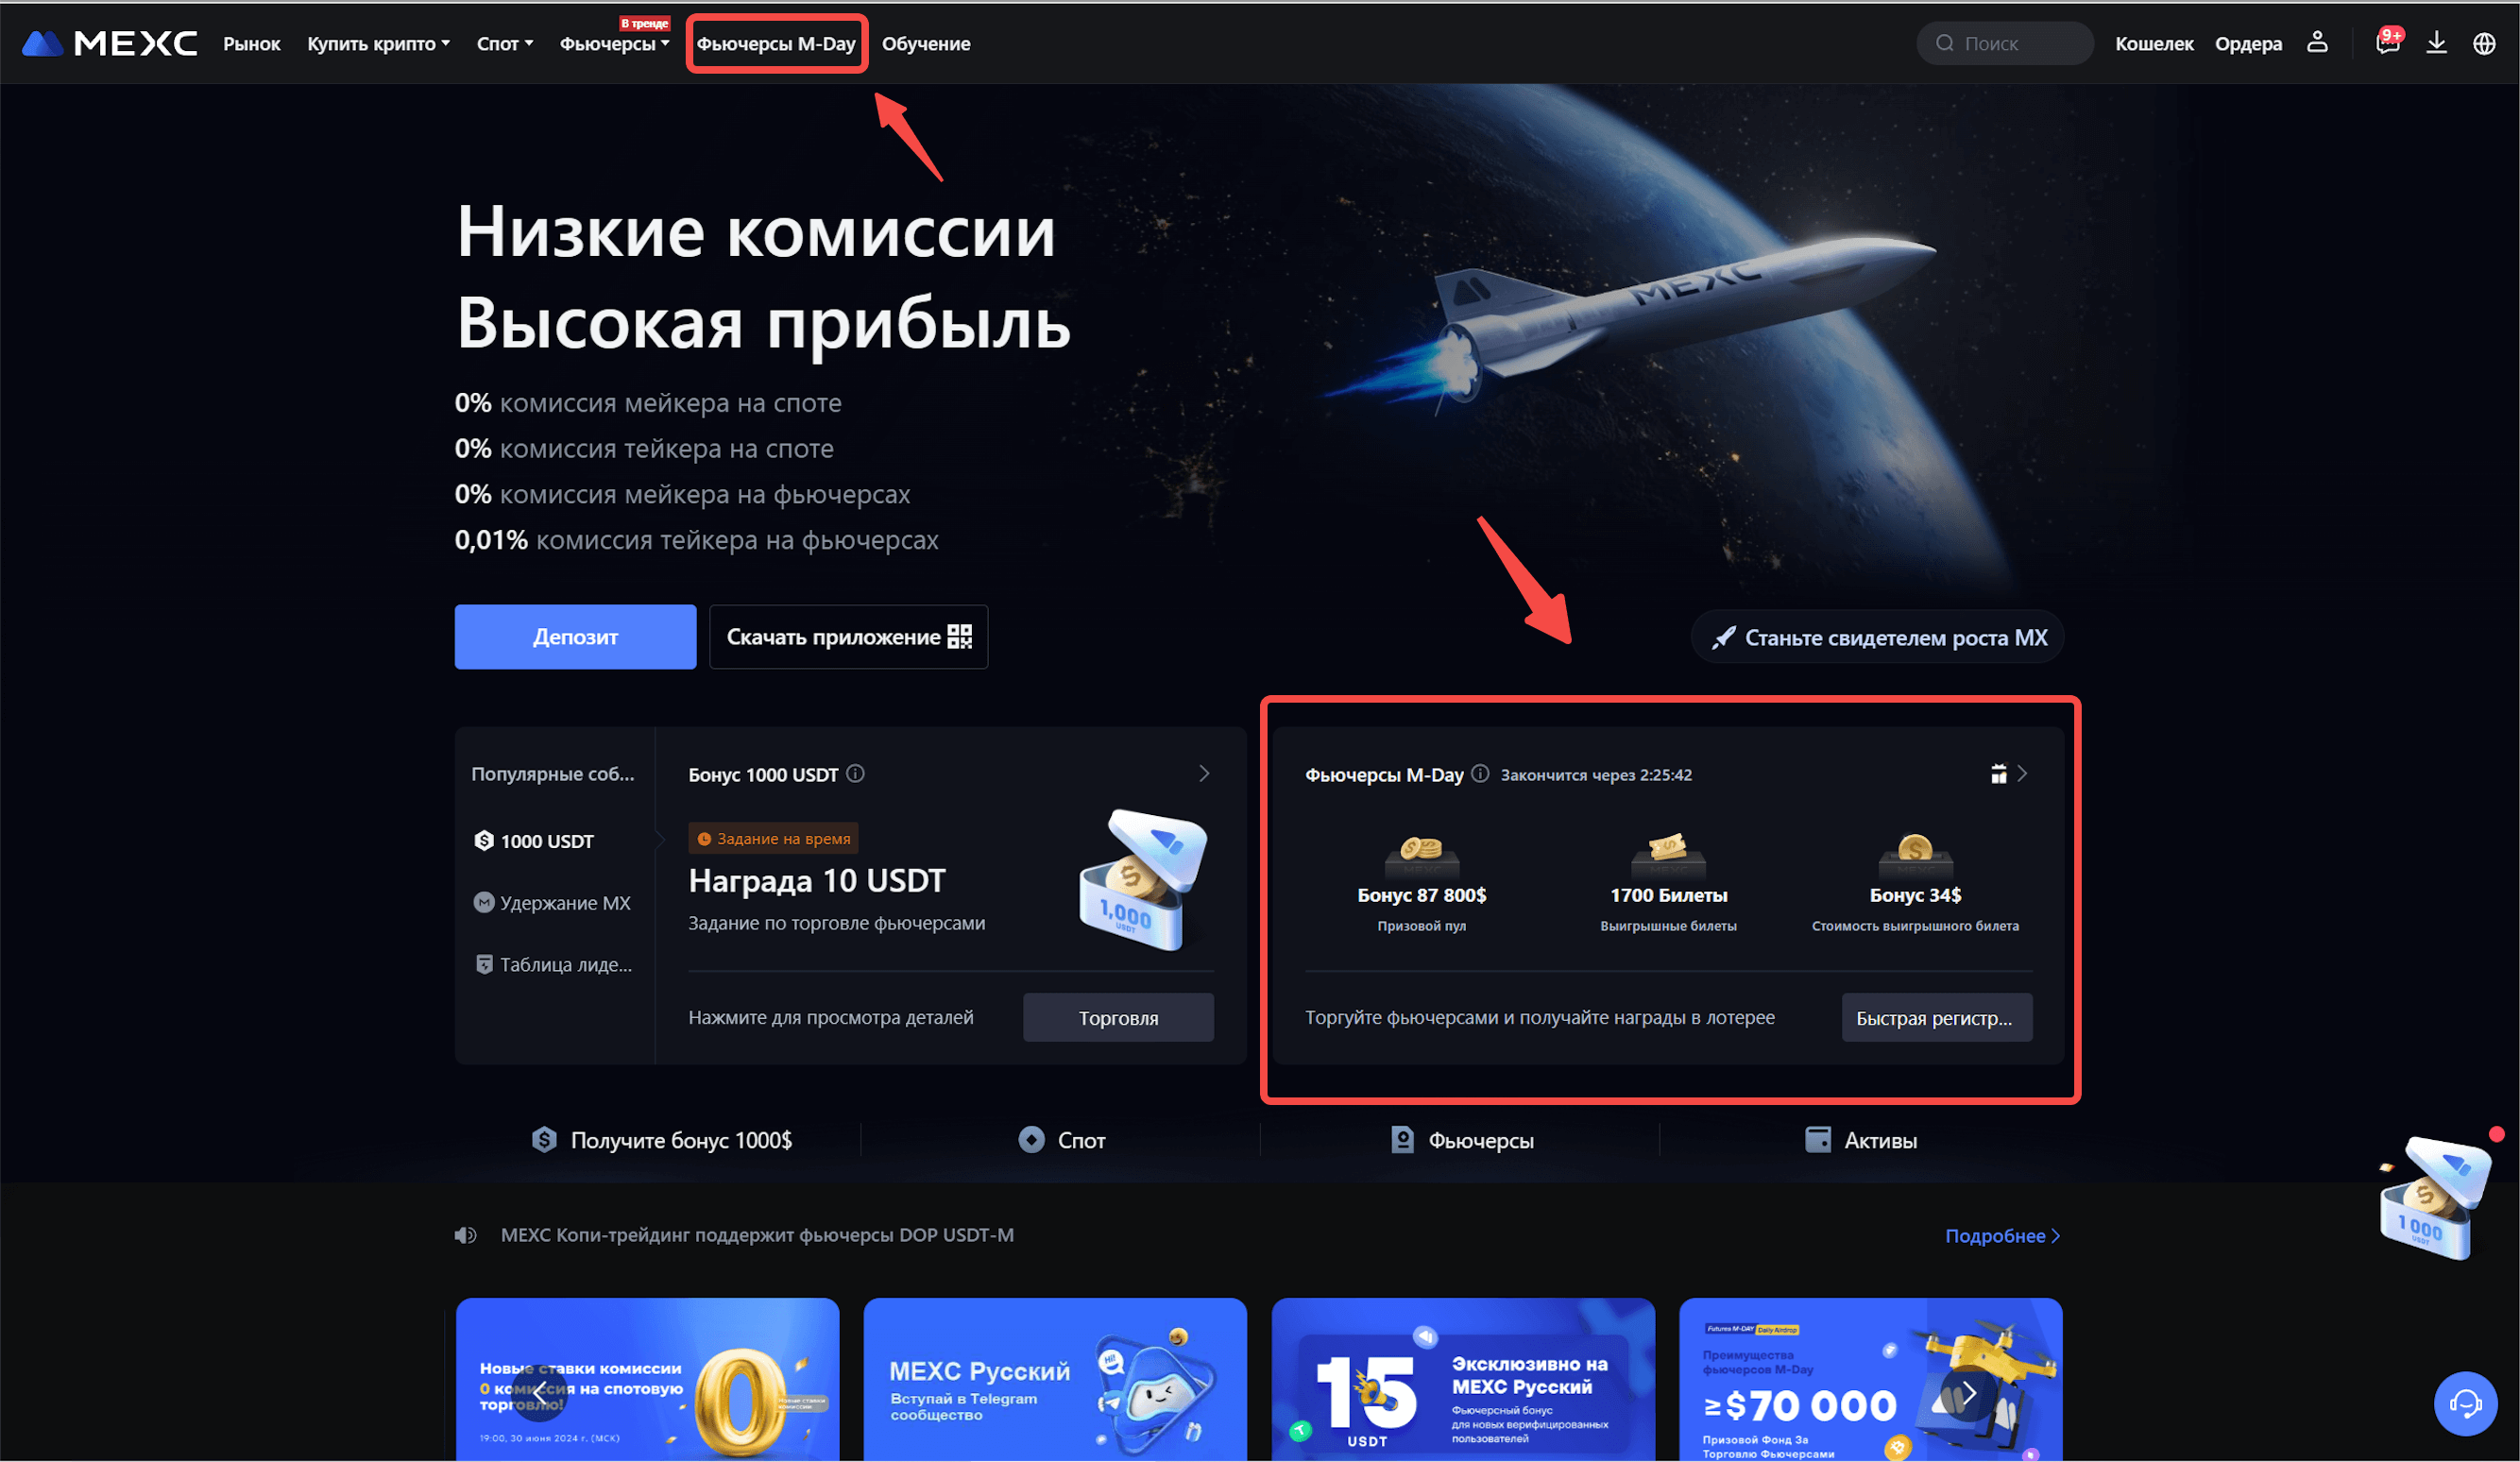Click the download app icon in header
The image size is (2520, 1462).
[x=2437, y=42]
